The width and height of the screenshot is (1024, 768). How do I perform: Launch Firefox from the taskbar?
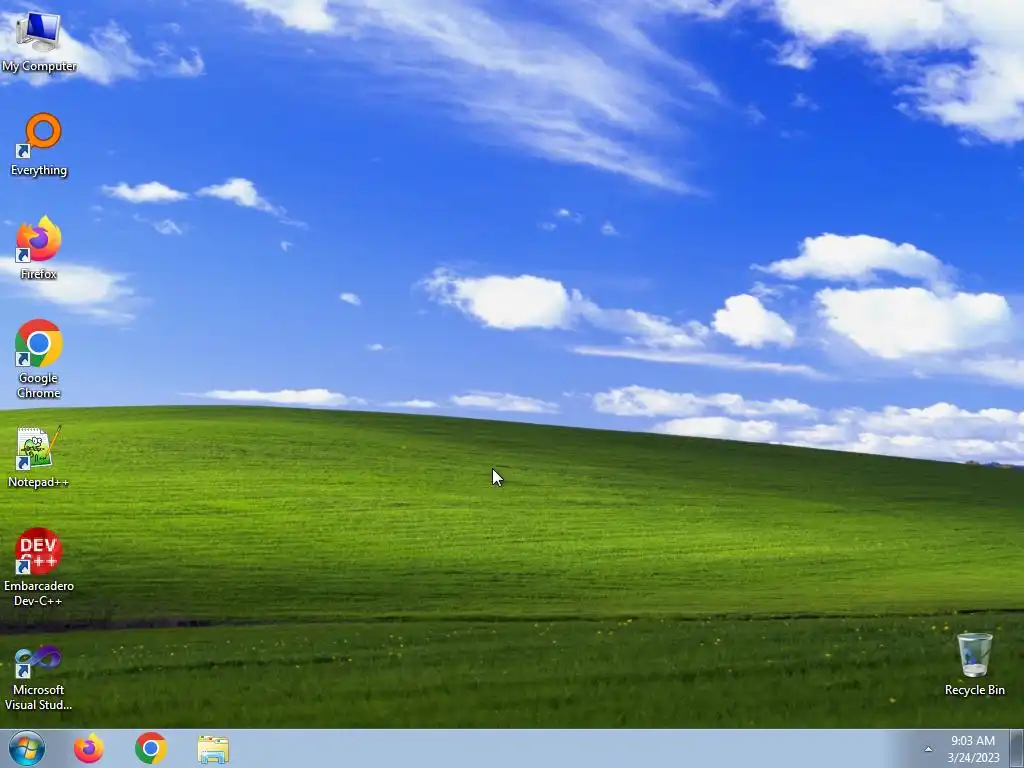coord(88,748)
